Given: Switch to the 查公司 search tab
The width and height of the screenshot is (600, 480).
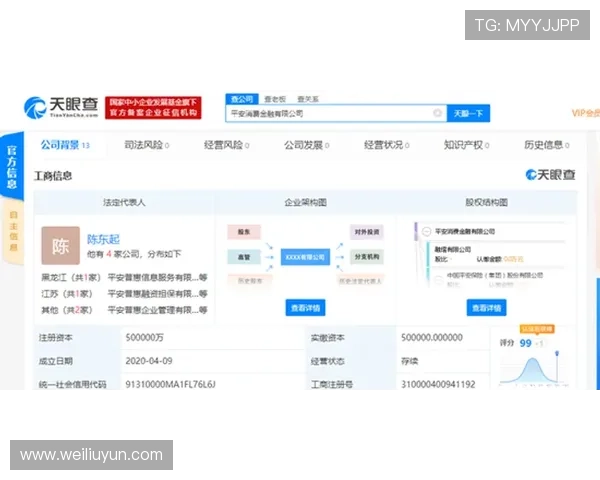Looking at the screenshot, I should [x=242, y=99].
